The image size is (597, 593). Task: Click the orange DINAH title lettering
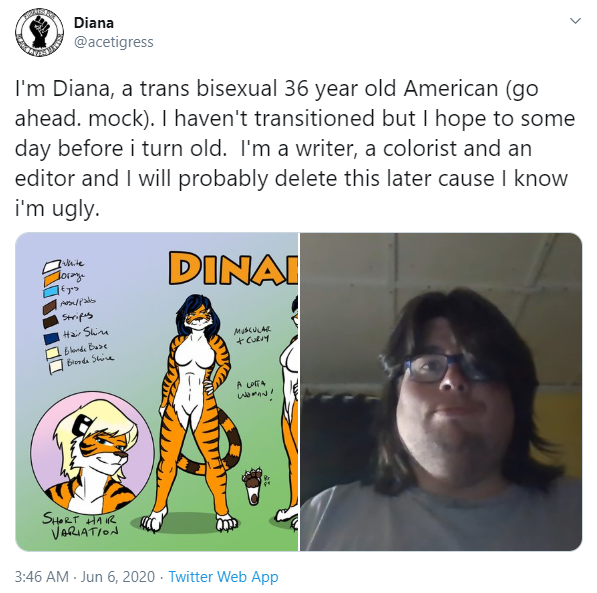pos(233,269)
